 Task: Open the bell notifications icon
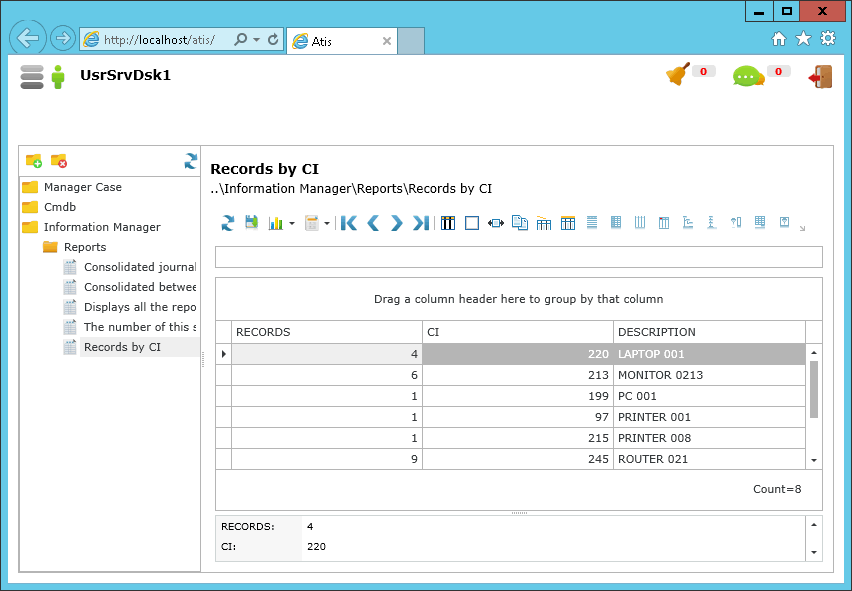(678, 74)
